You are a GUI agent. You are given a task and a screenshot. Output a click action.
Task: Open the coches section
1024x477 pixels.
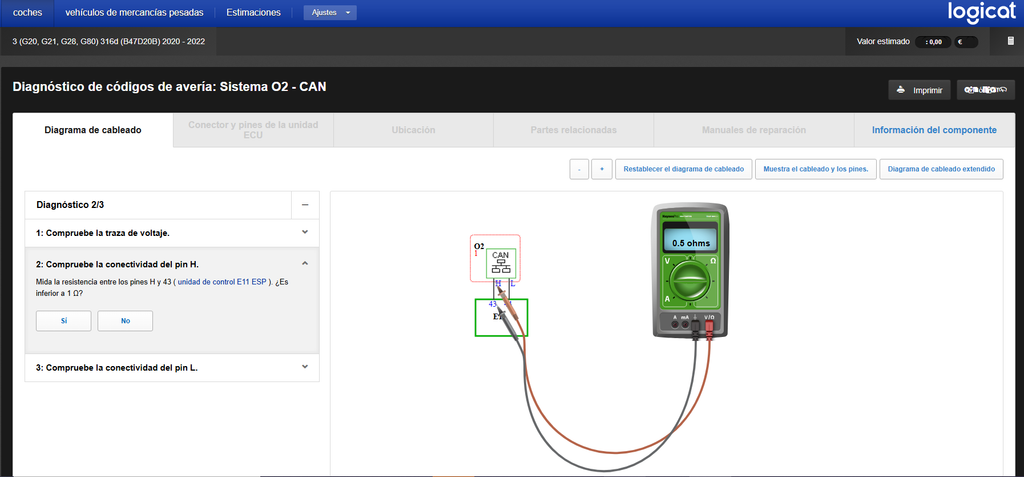pos(27,12)
